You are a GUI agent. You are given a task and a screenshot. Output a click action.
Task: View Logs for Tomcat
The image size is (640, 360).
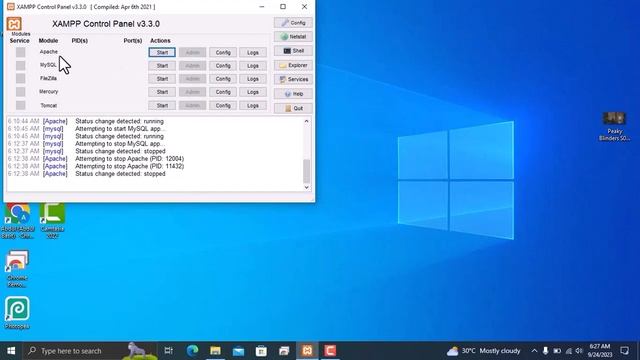point(253,106)
